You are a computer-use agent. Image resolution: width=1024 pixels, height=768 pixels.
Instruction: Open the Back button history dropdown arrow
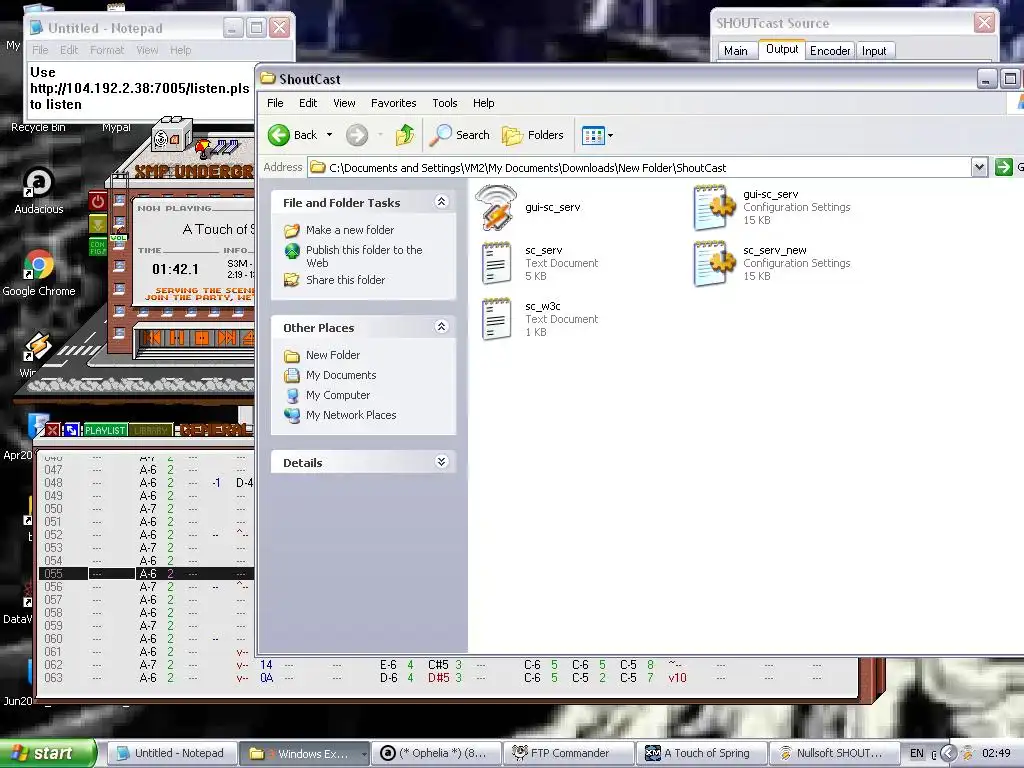329,135
